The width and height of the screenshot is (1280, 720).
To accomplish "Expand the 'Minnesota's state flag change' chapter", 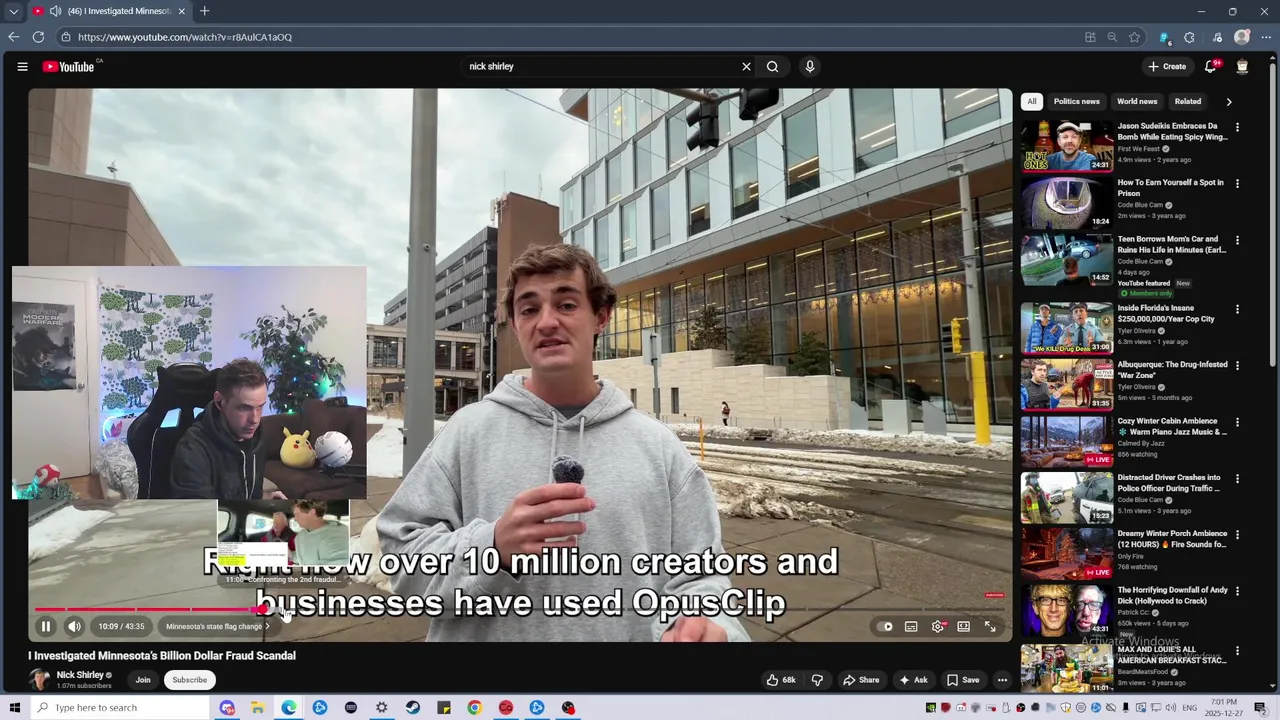I will pyautogui.click(x=218, y=627).
